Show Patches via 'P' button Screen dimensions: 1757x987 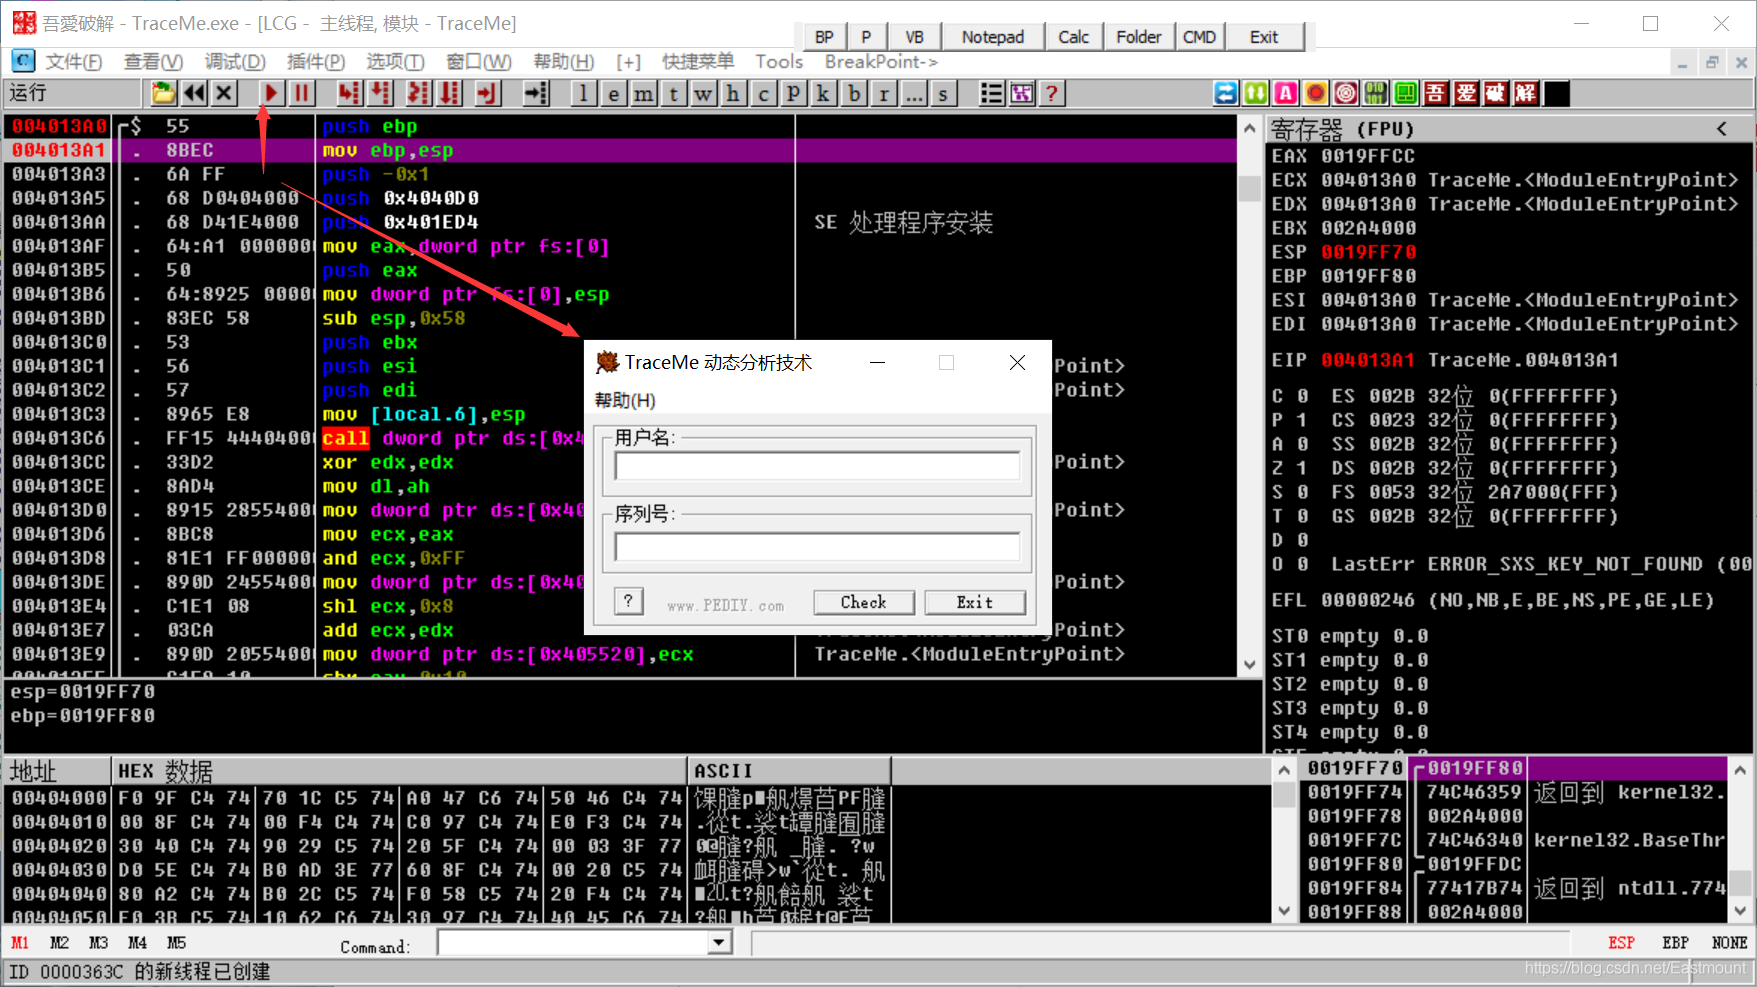click(794, 93)
